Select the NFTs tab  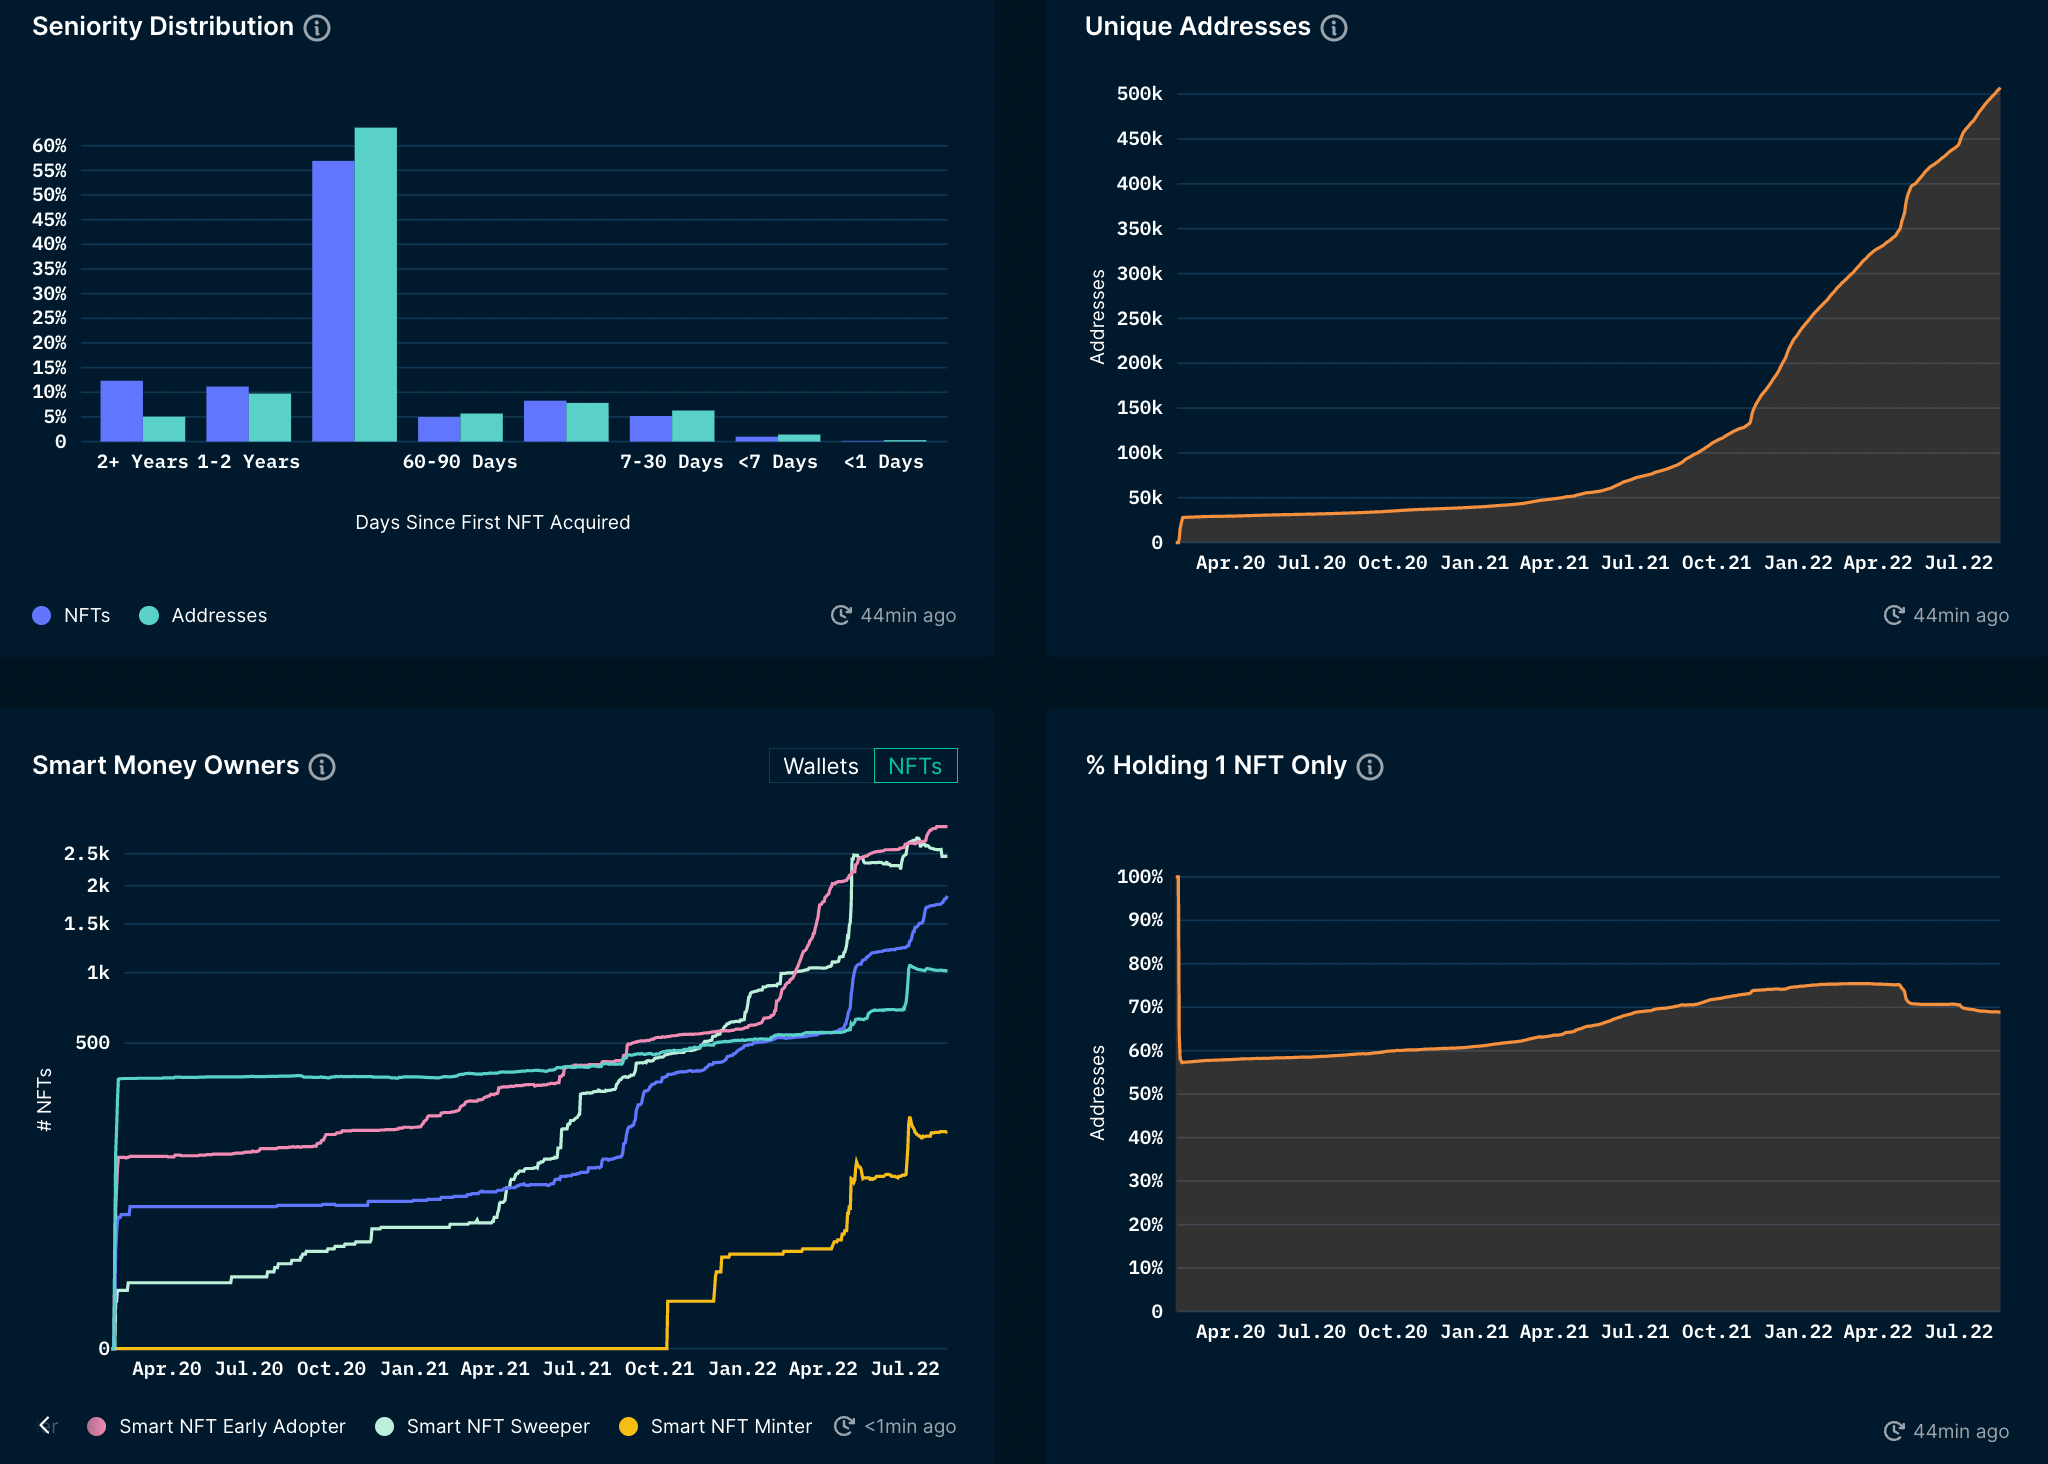tap(915, 766)
